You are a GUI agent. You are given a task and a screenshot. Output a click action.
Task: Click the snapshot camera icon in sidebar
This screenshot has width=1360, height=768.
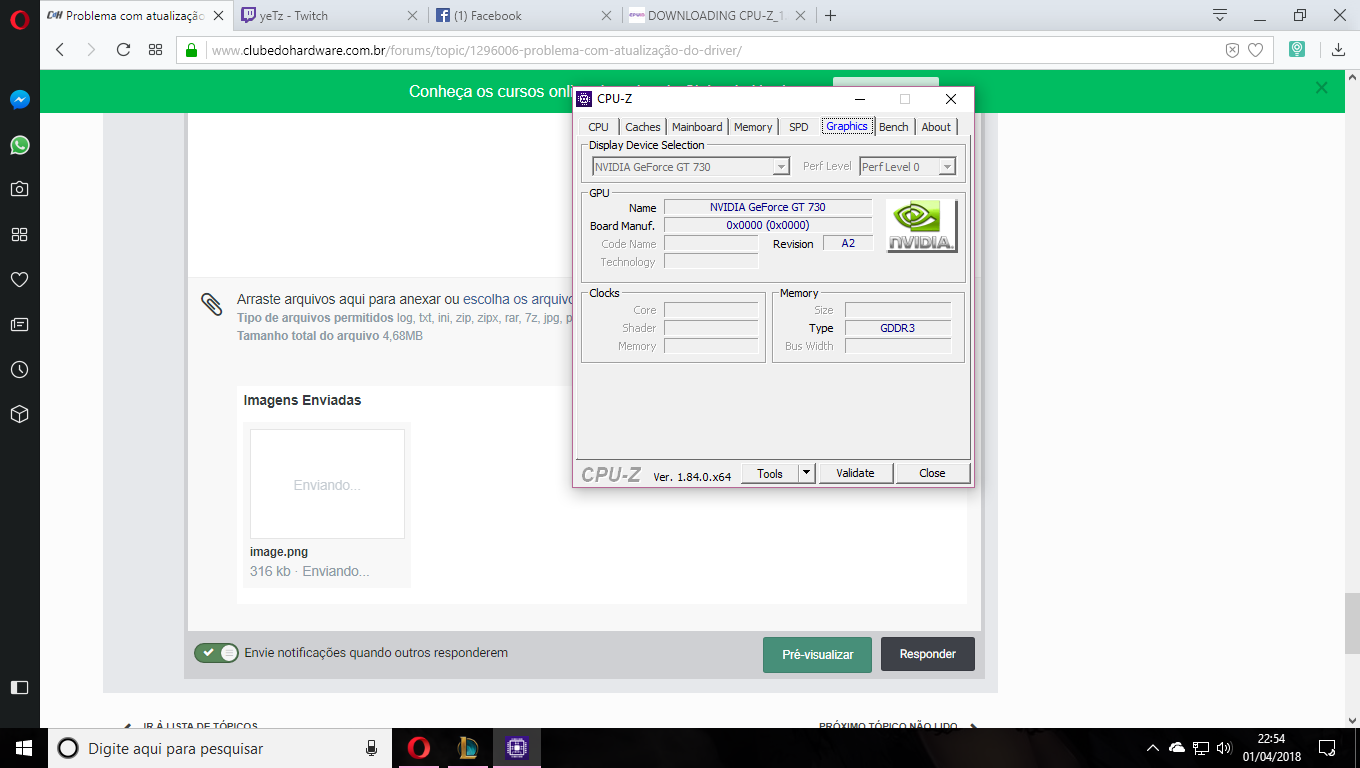click(20, 189)
